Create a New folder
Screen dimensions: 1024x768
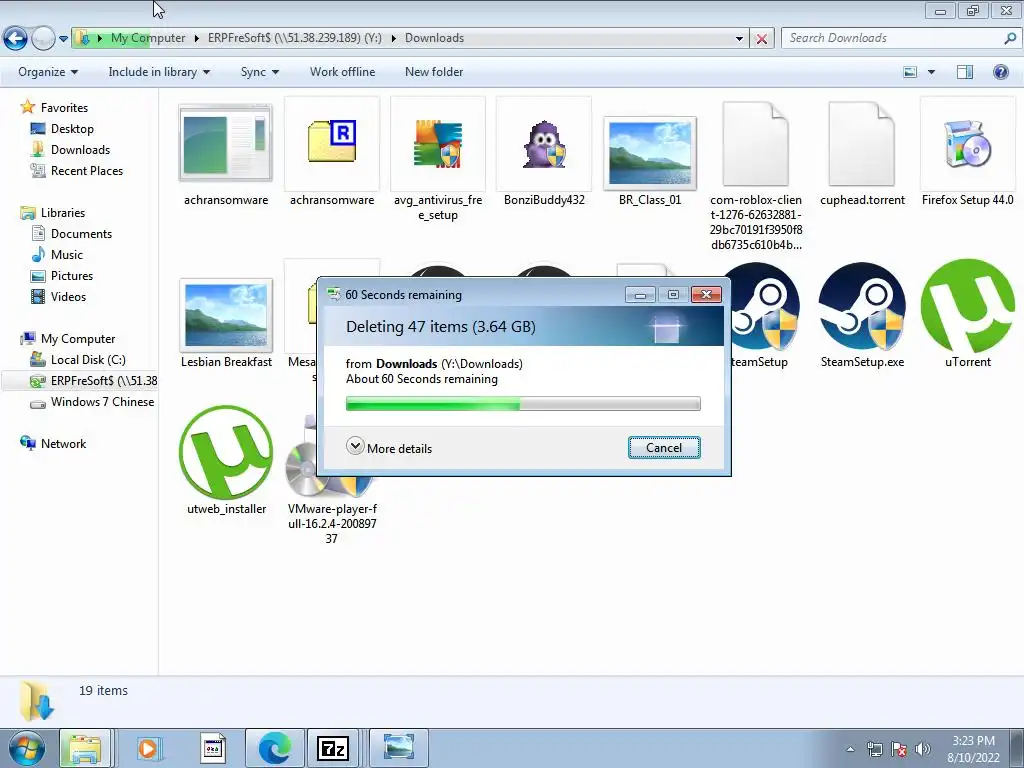point(434,72)
